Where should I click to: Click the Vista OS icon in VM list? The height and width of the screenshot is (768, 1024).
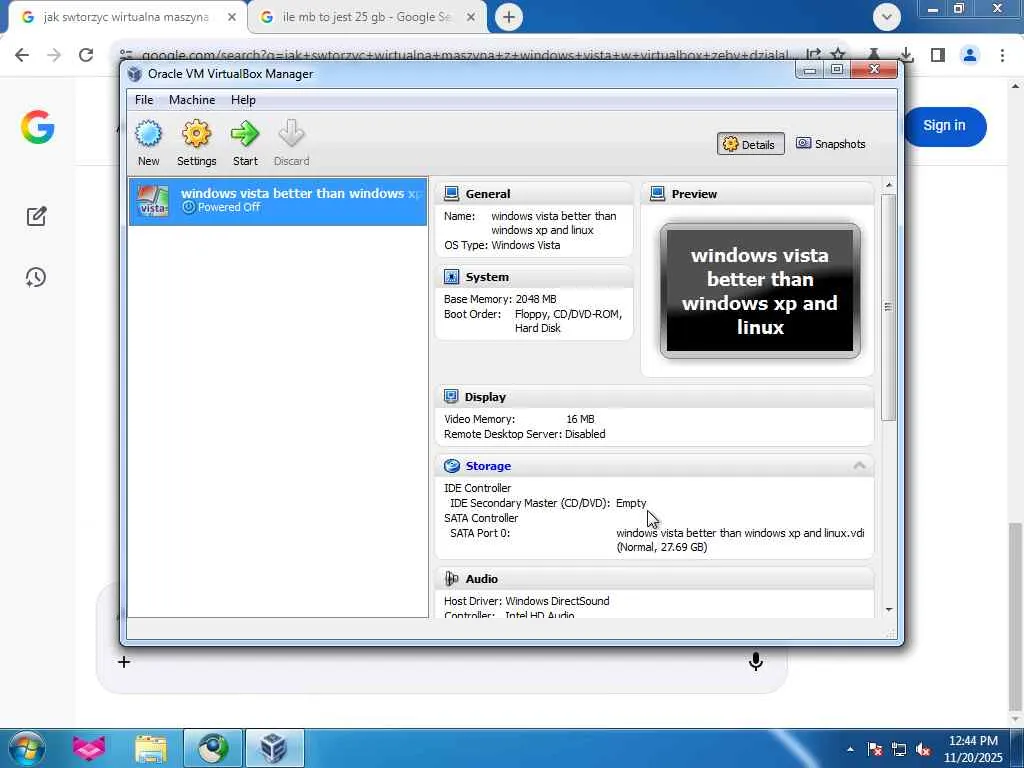pos(153,201)
